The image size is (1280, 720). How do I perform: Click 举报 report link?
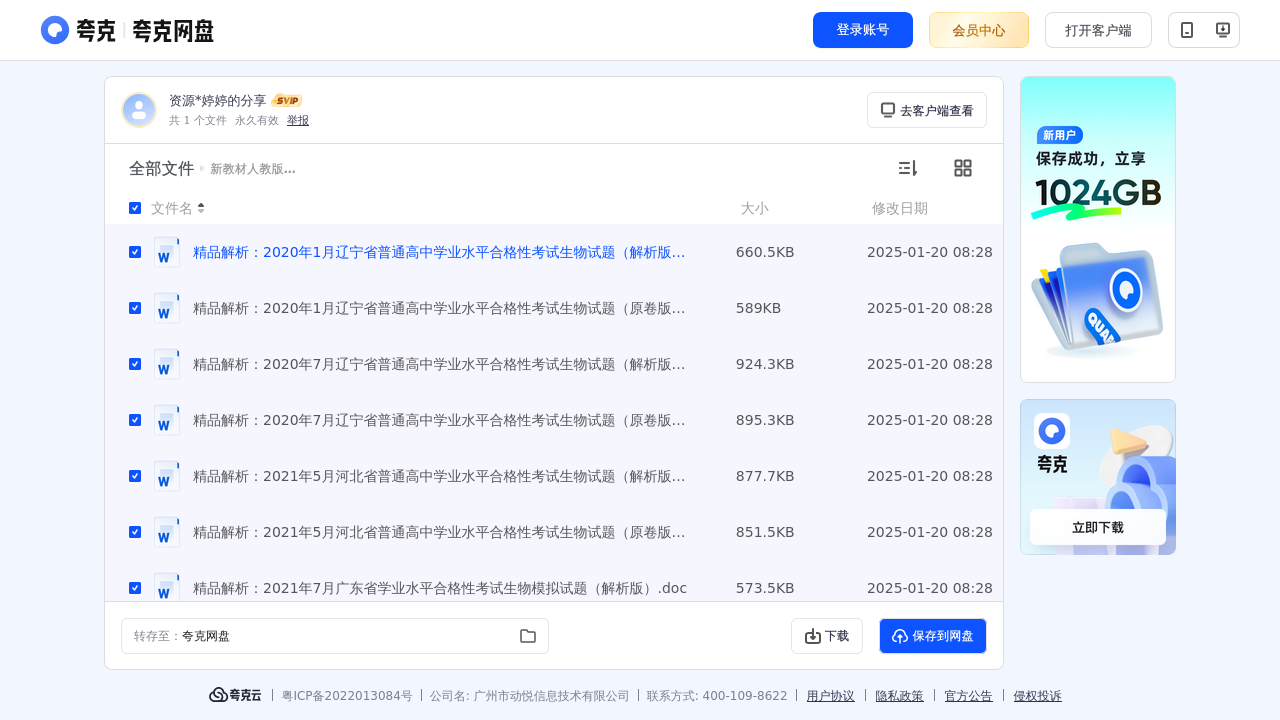pyautogui.click(x=298, y=120)
